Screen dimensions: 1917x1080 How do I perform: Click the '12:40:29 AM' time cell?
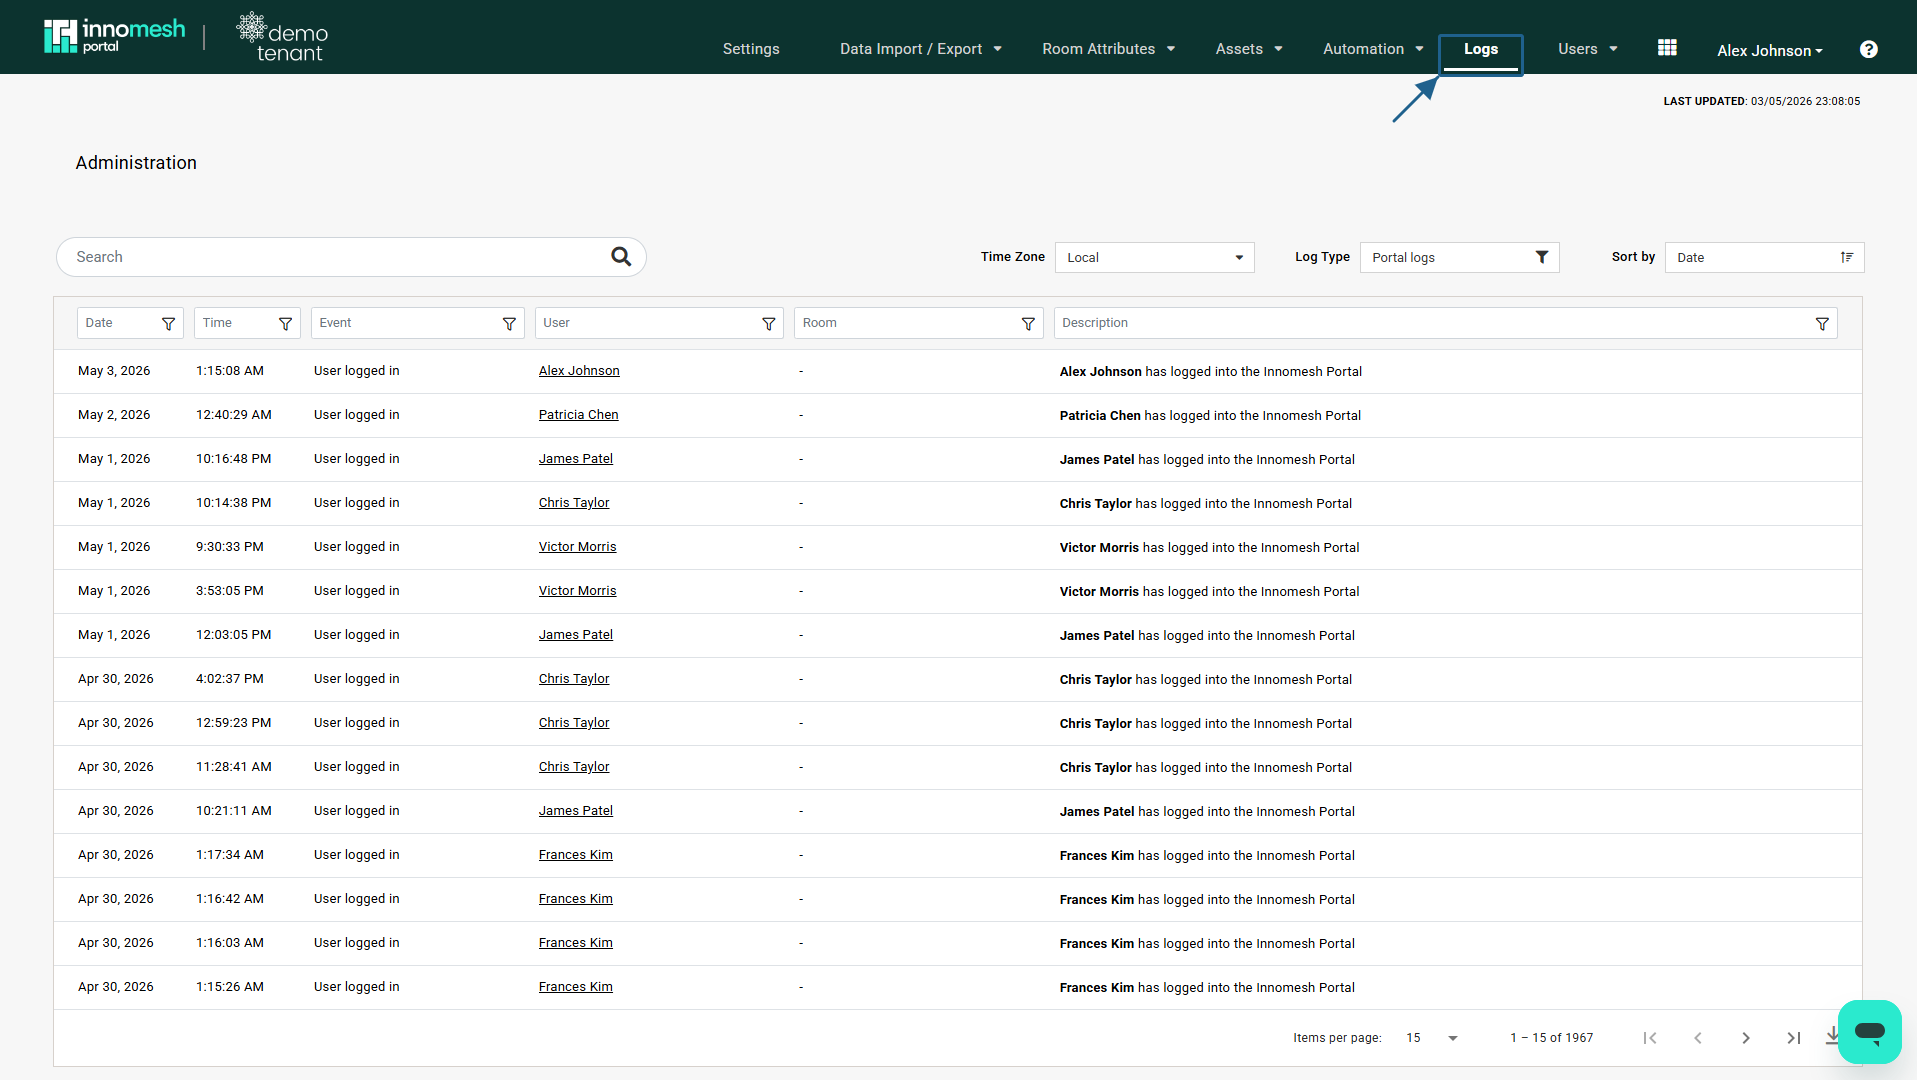click(233, 415)
